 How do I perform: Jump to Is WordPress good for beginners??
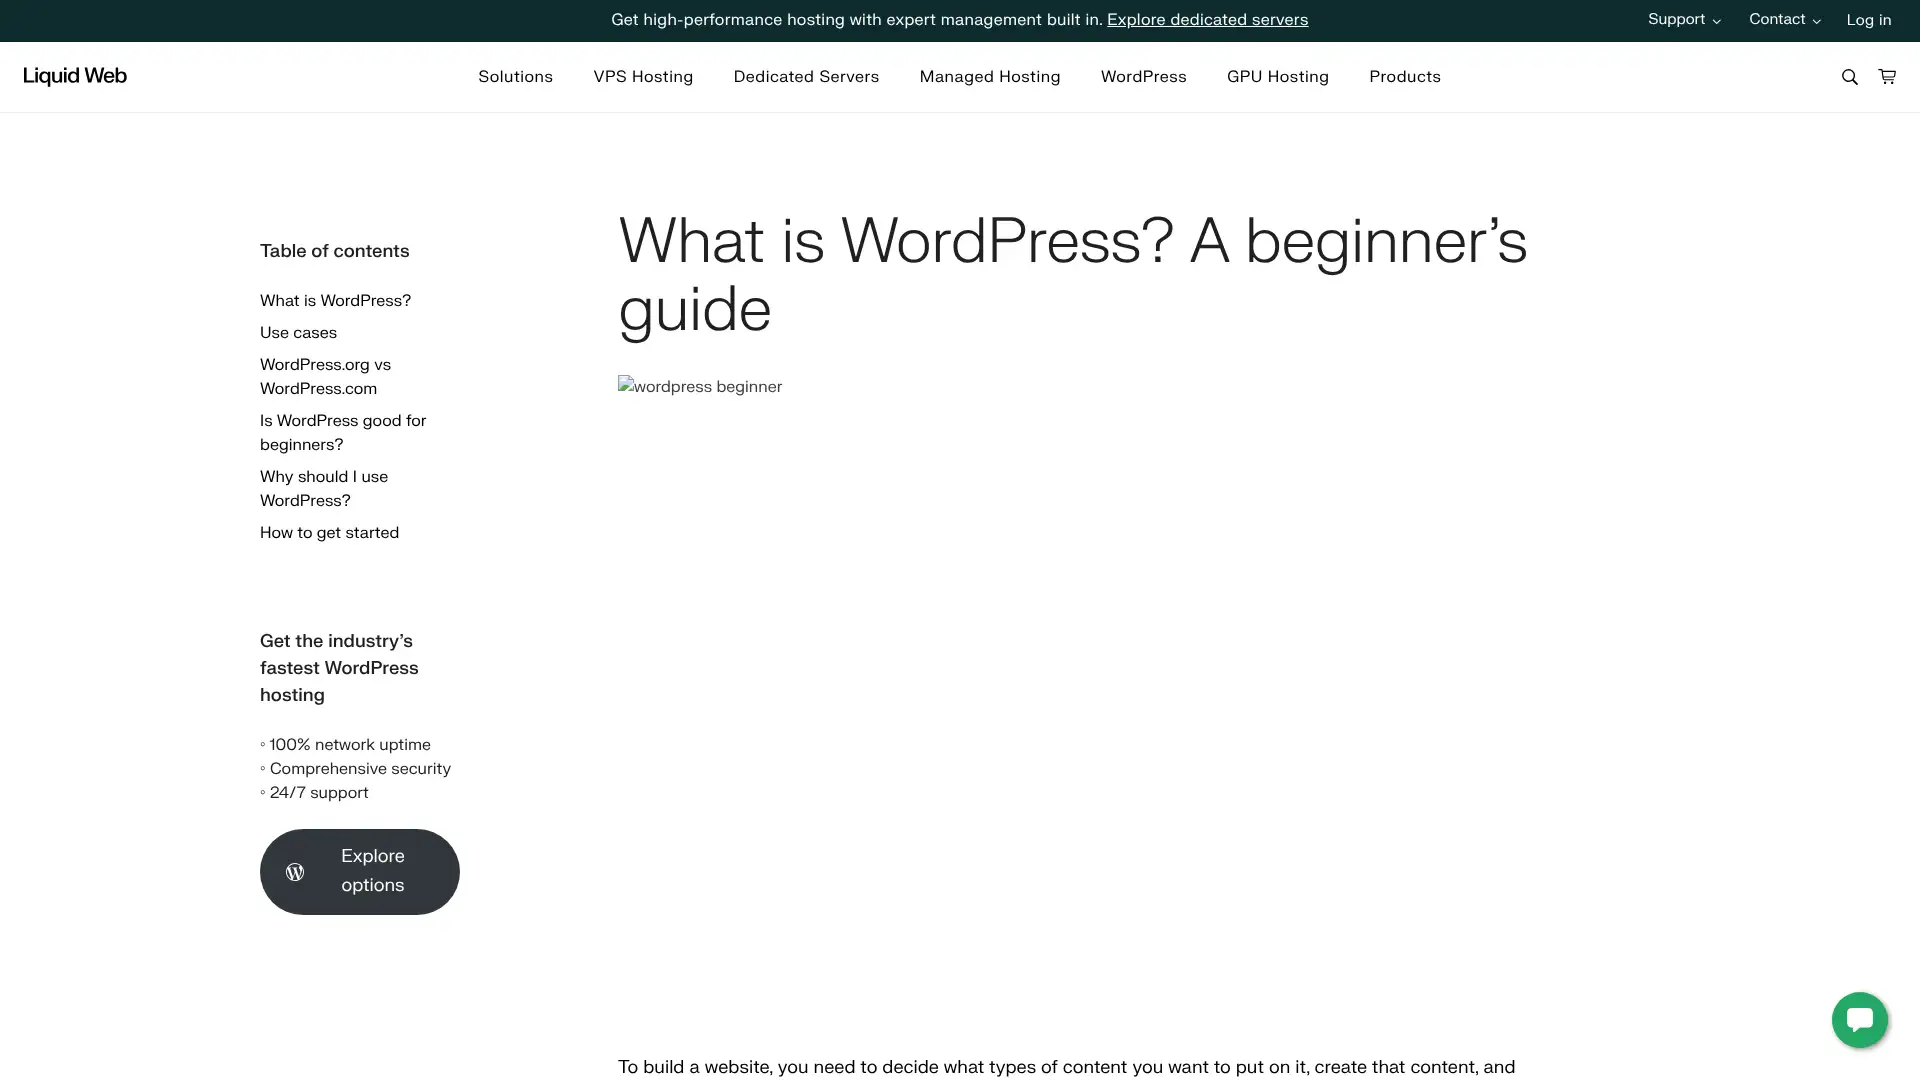click(343, 433)
